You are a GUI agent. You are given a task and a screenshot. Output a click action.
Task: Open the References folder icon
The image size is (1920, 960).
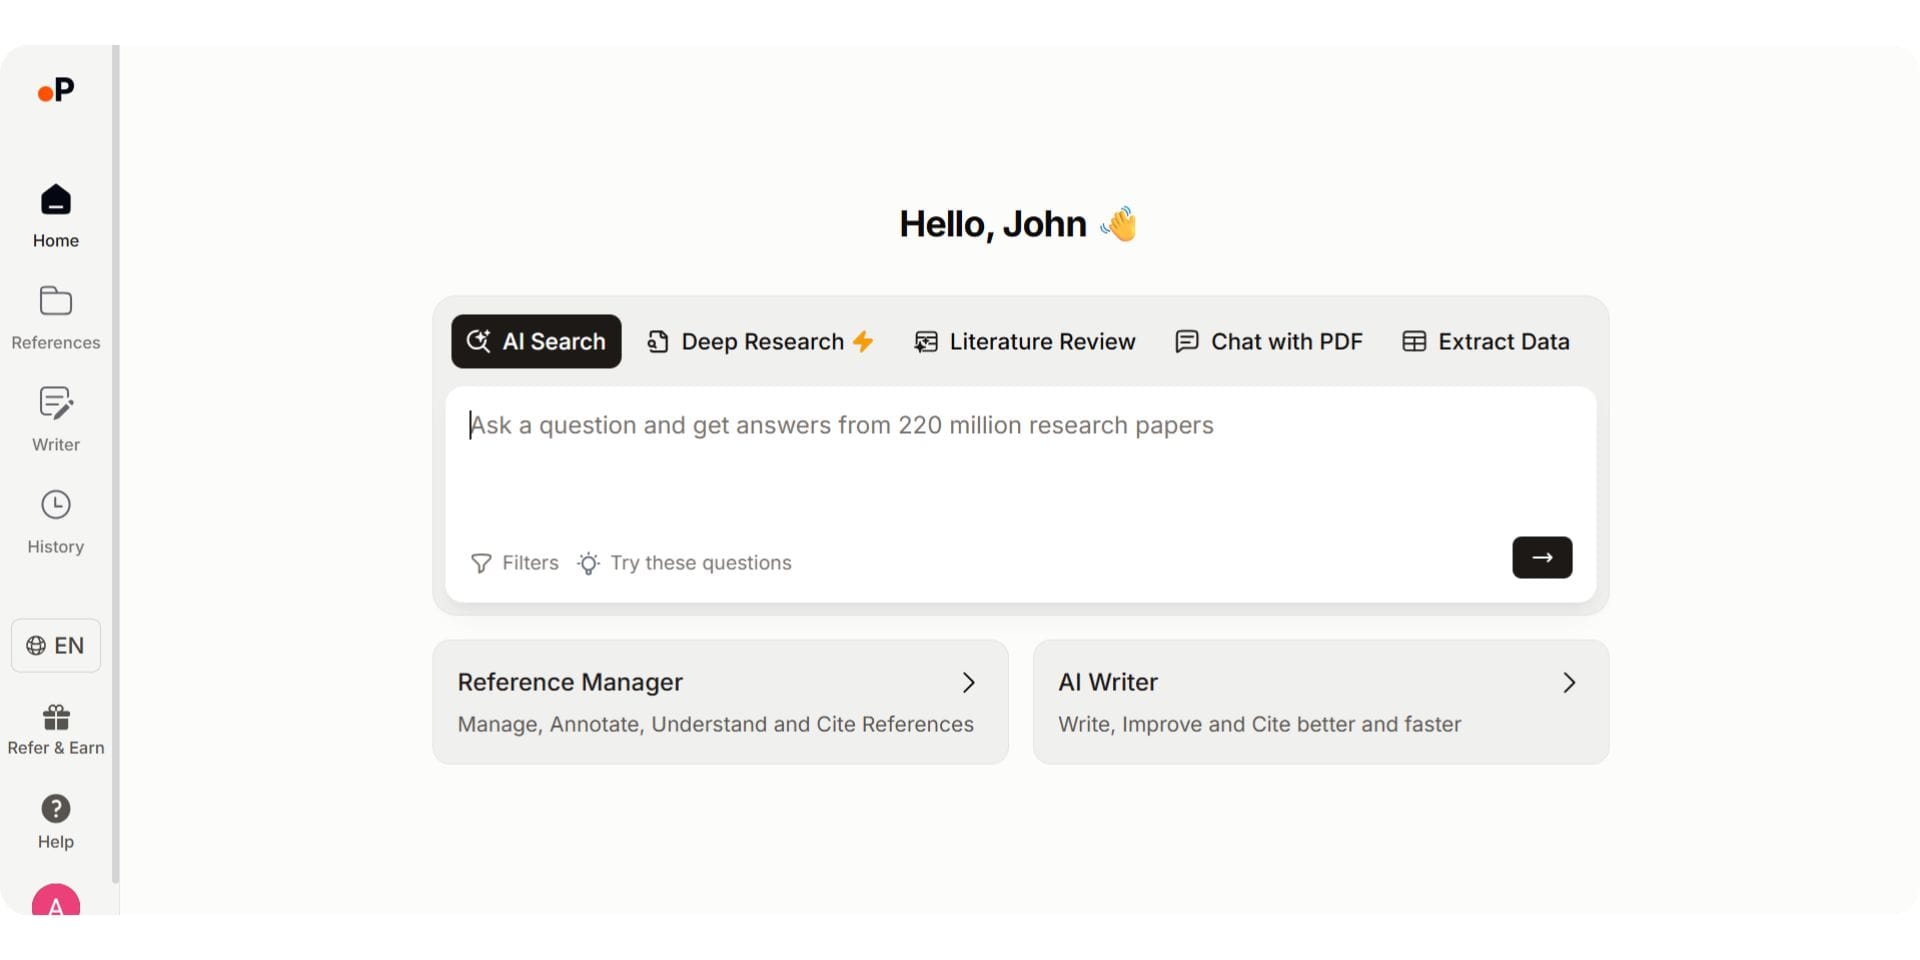coord(56,301)
